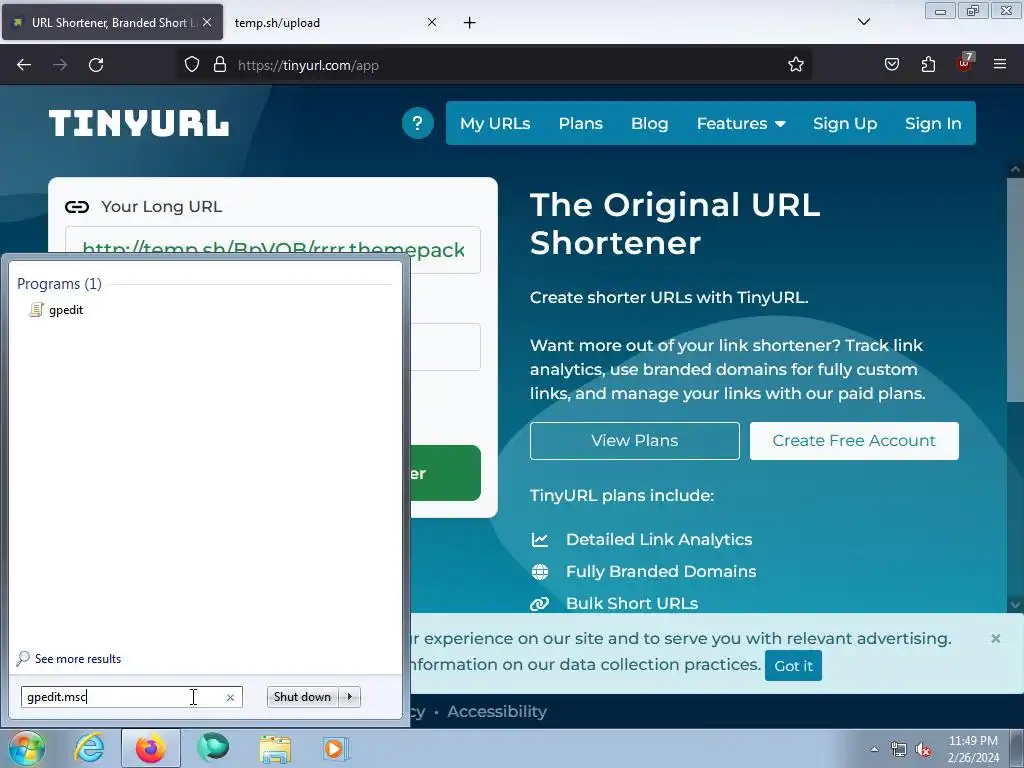Click the Show desktop strip
The width and height of the screenshot is (1024, 768).
tap(1017, 748)
